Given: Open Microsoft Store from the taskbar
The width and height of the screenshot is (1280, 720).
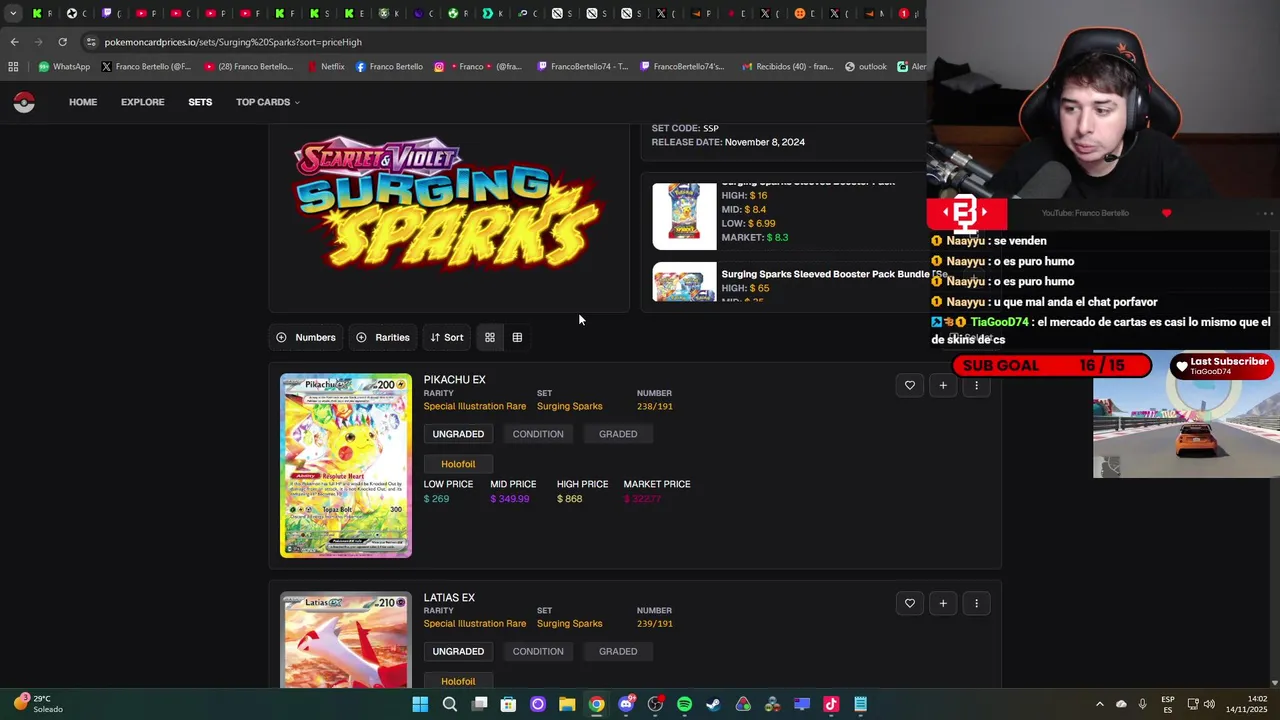Looking at the screenshot, I should pyautogui.click(x=508, y=704).
